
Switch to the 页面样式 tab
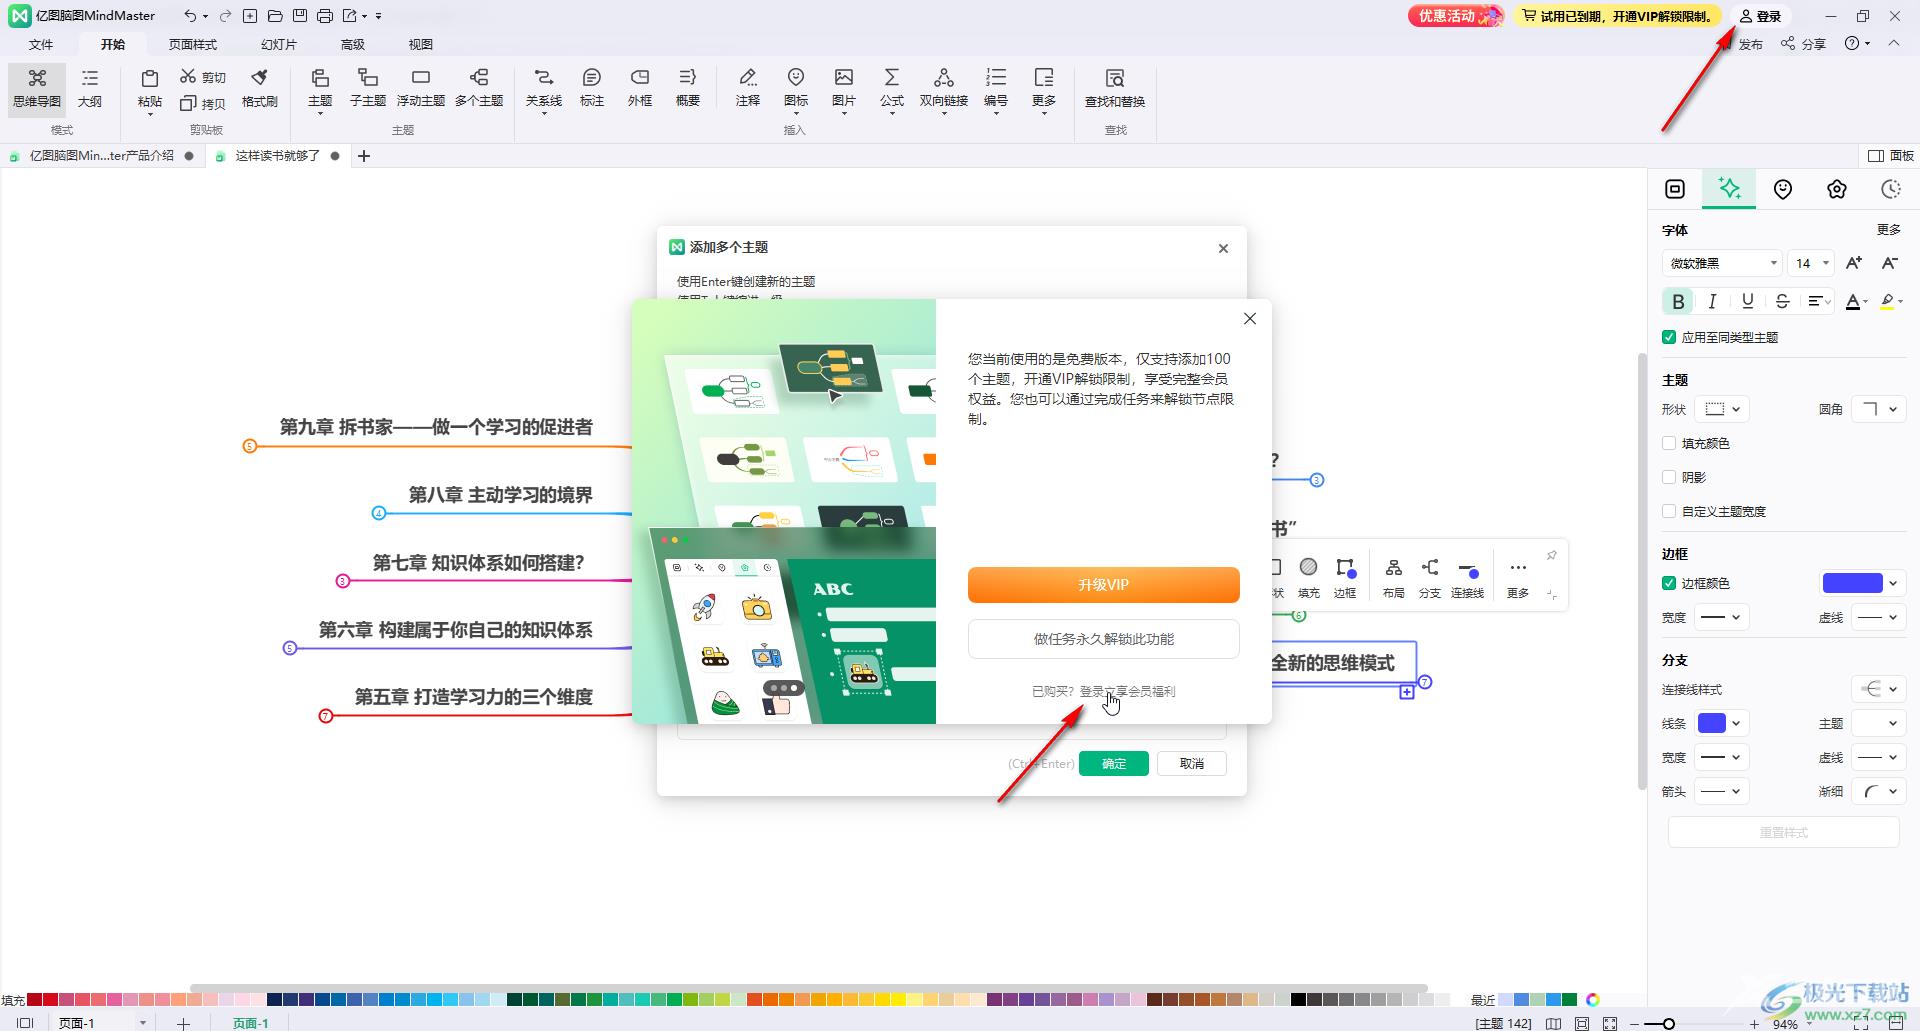[x=193, y=44]
